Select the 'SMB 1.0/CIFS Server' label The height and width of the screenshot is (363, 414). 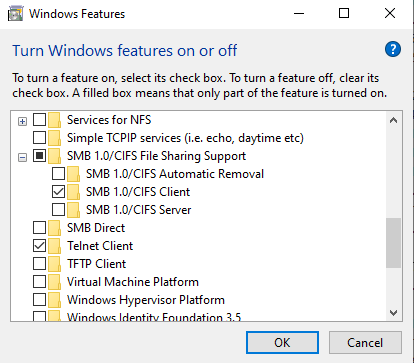click(139, 210)
